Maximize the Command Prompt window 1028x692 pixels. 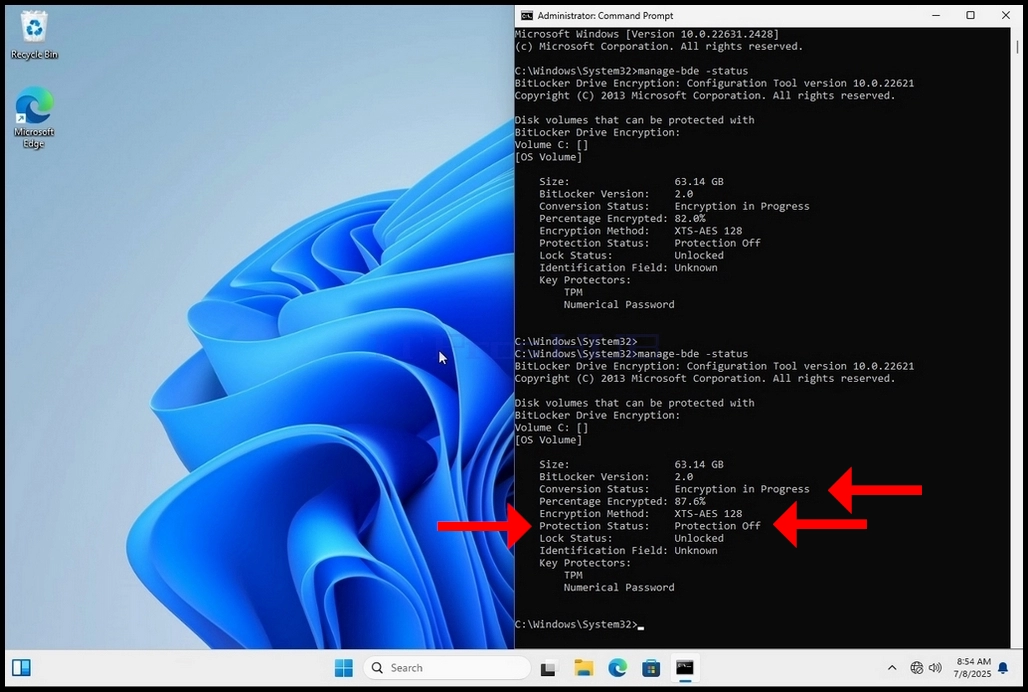[x=970, y=15]
